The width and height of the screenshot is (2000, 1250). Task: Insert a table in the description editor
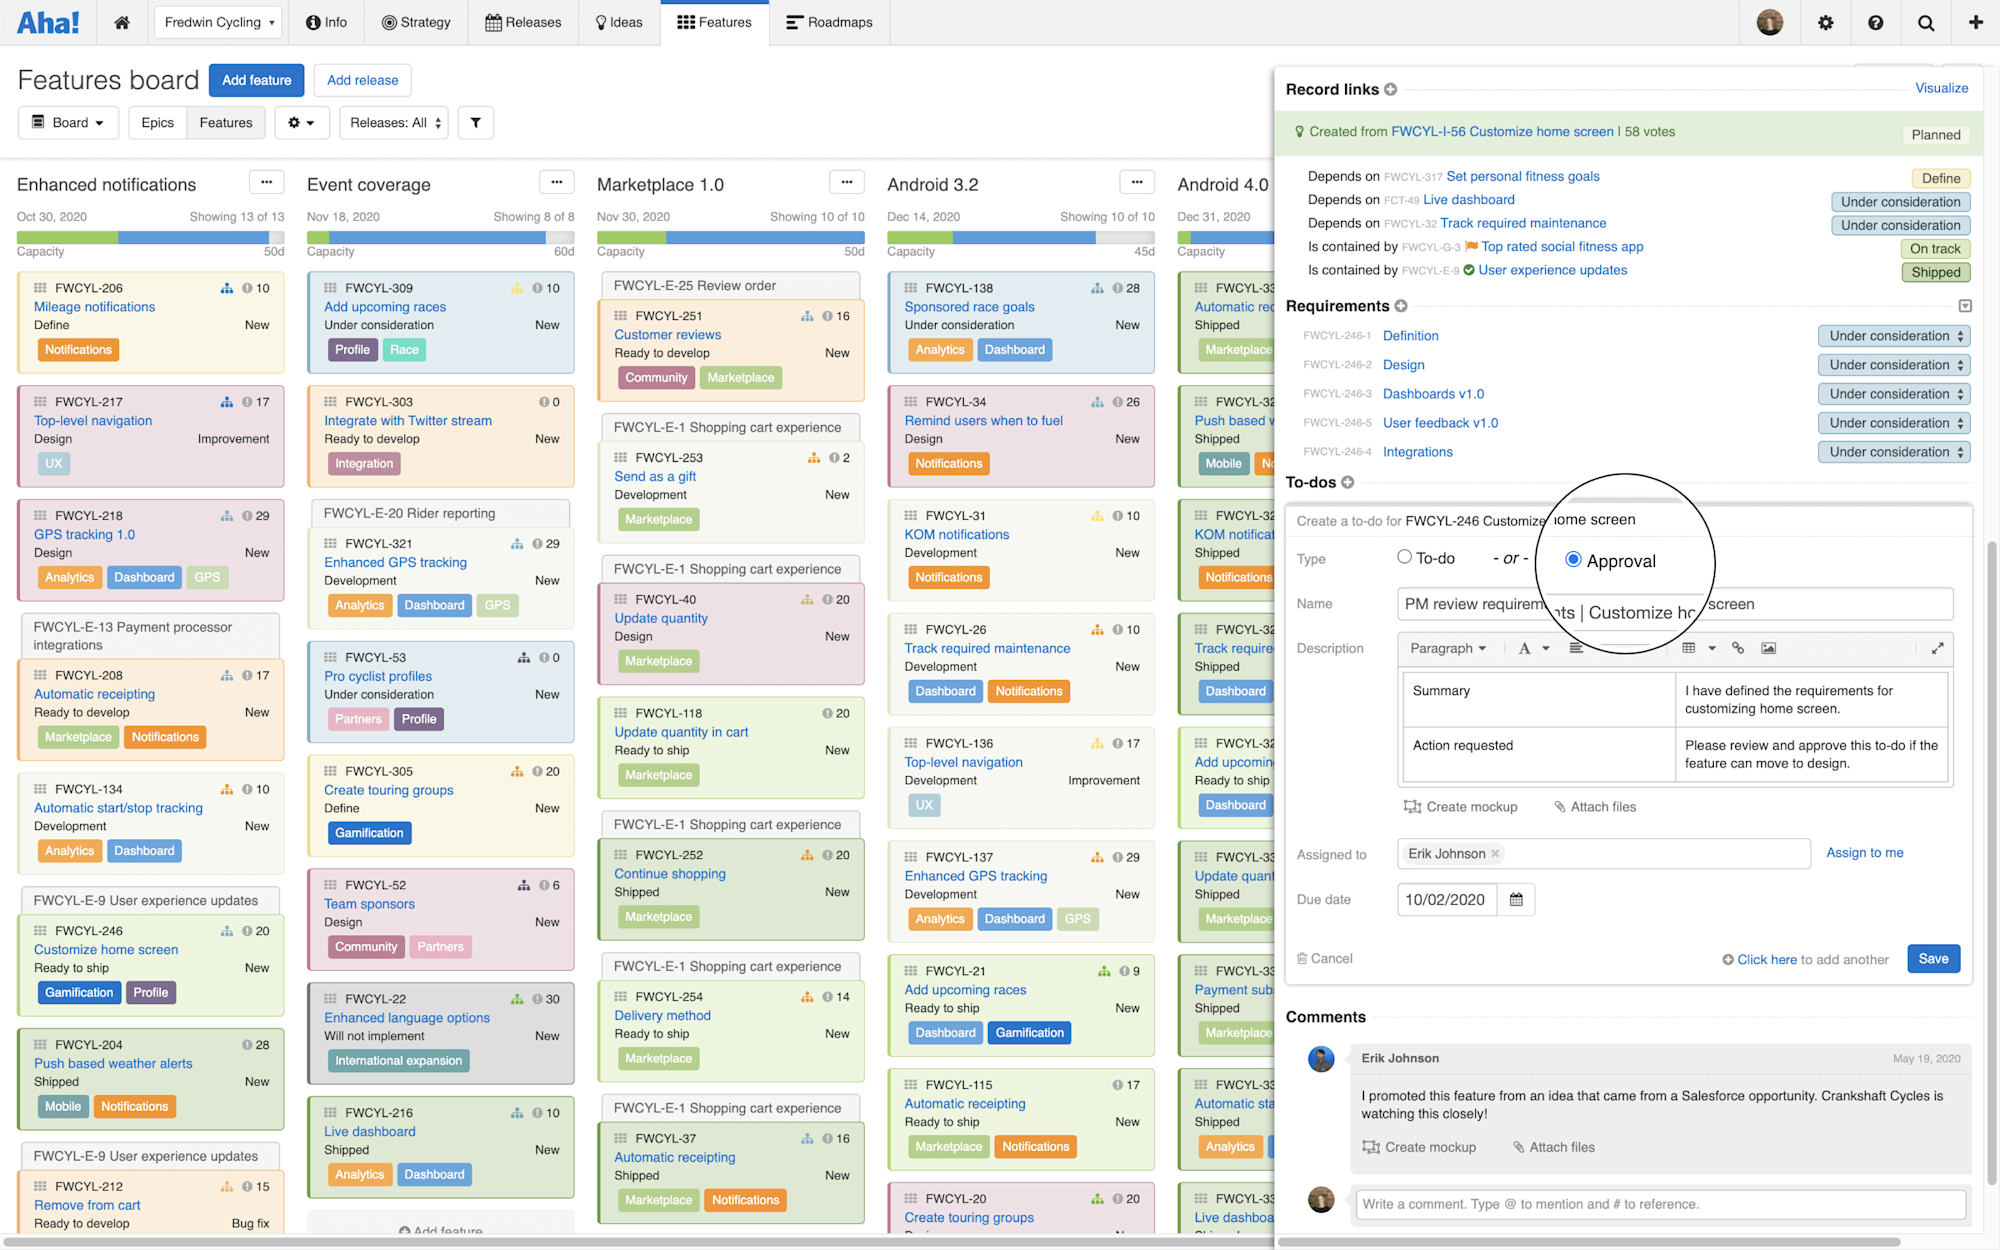[1688, 648]
